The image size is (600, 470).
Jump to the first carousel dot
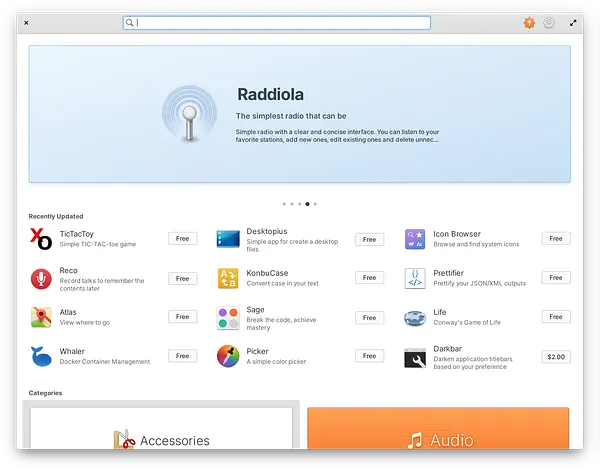pos(284,204)
